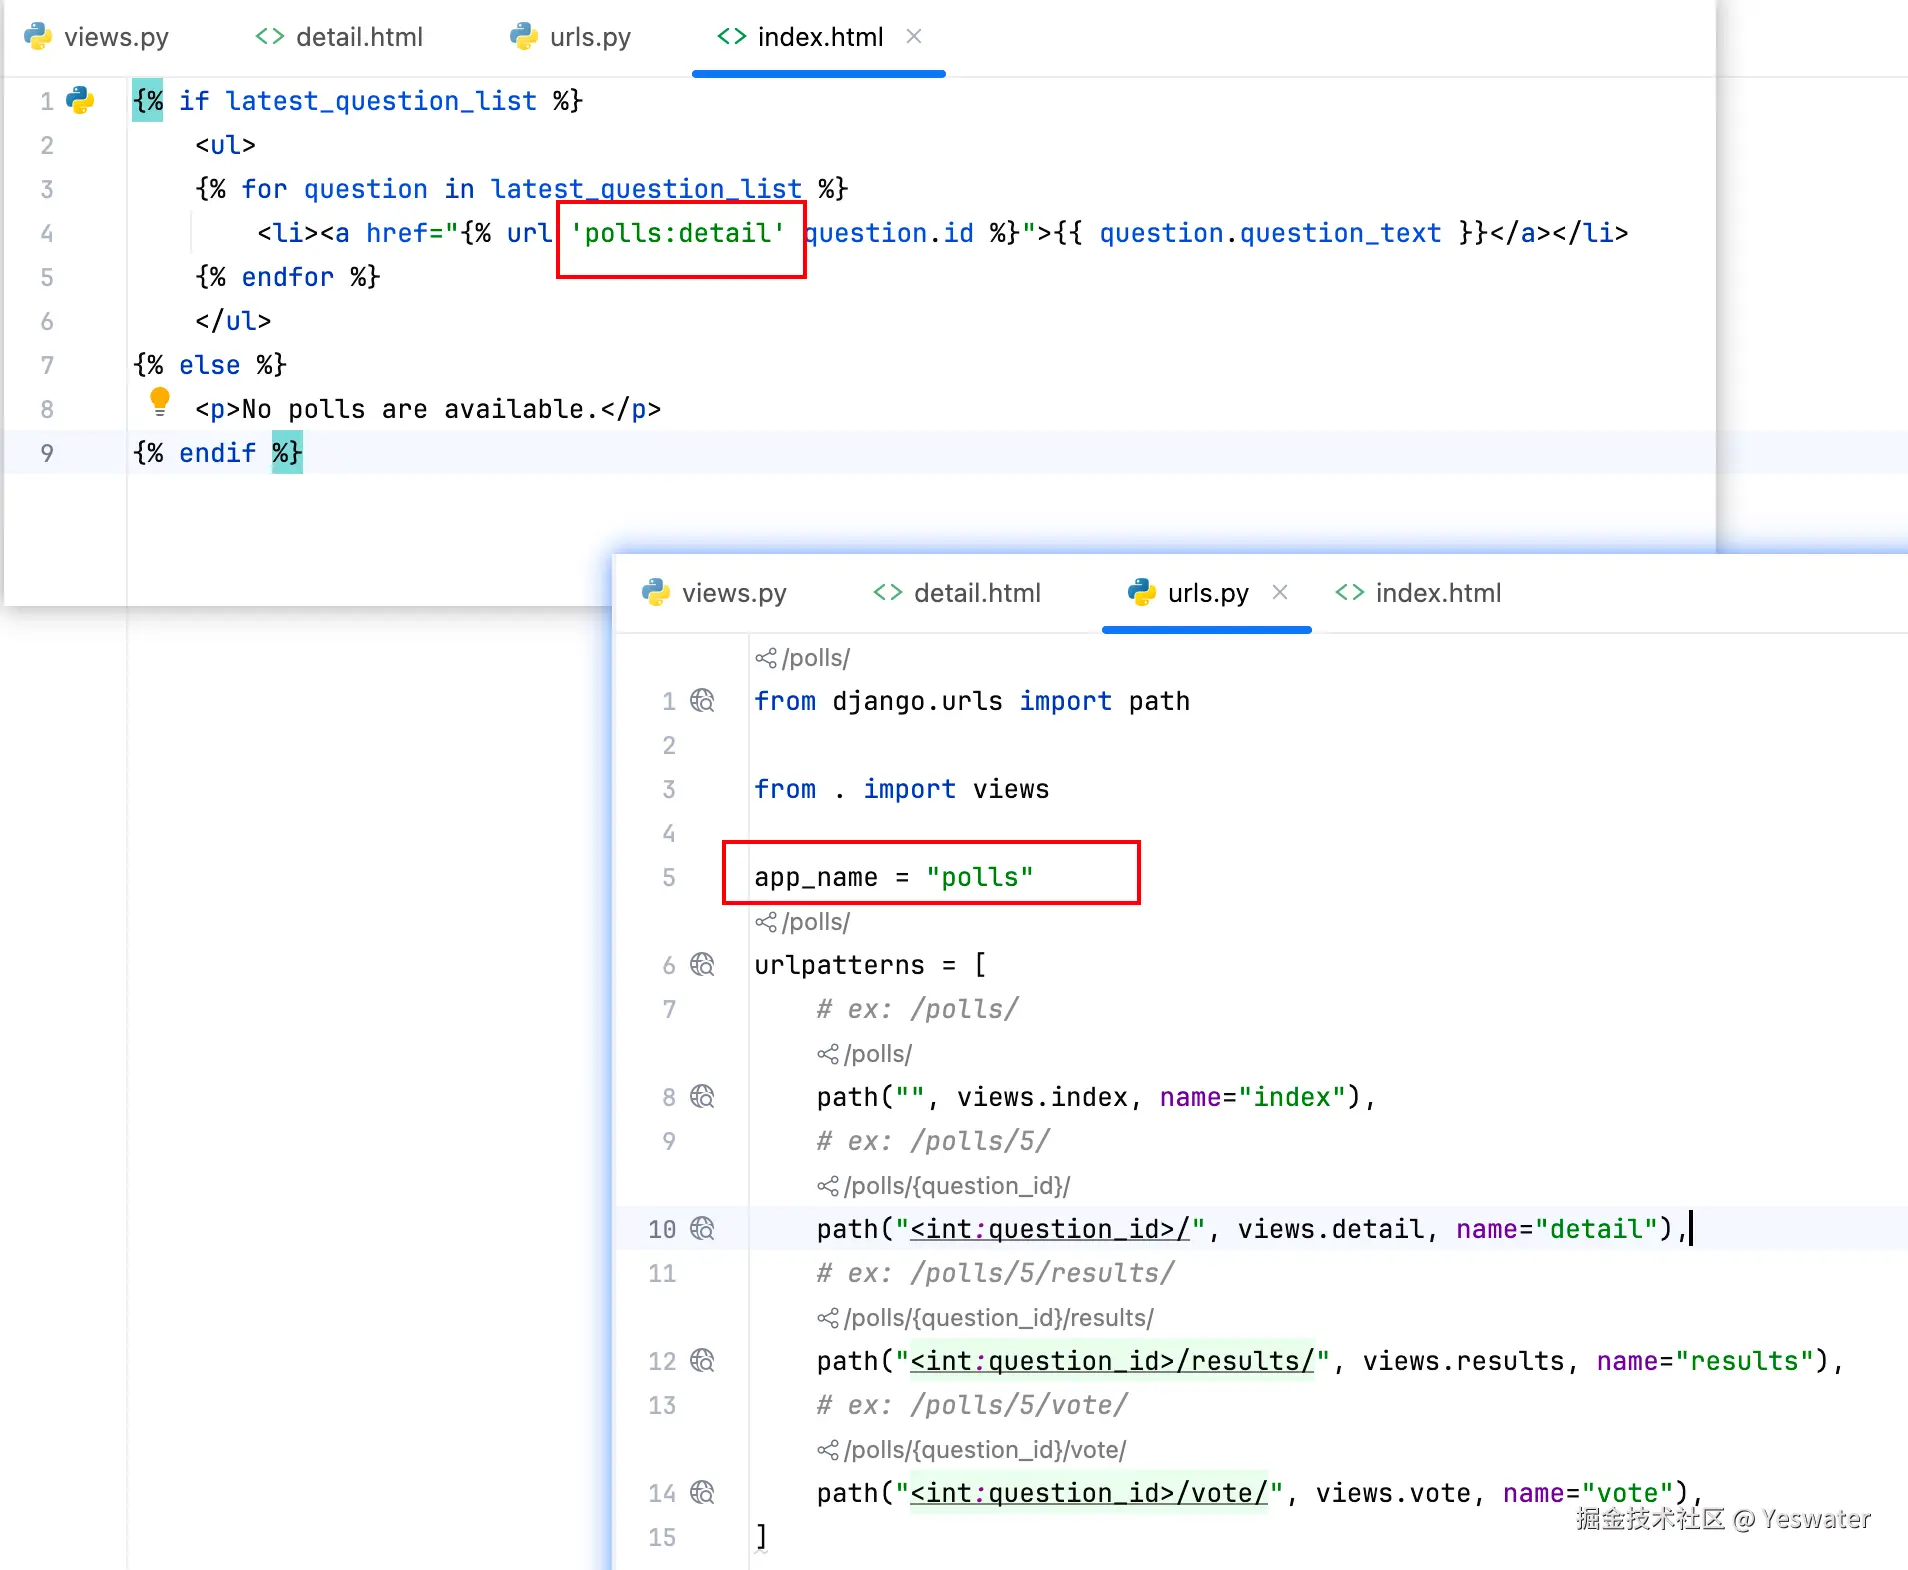
Task: Open urls.py tab in upper editor
Action: pos(571,37)
